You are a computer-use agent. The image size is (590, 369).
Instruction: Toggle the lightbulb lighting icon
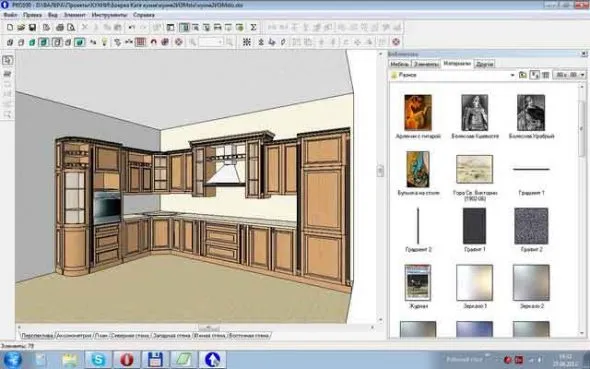[105, 42]
